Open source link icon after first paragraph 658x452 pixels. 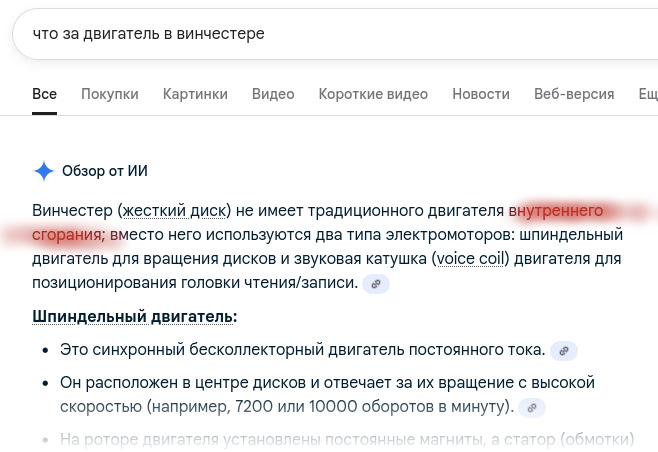[x=376, y=284]
